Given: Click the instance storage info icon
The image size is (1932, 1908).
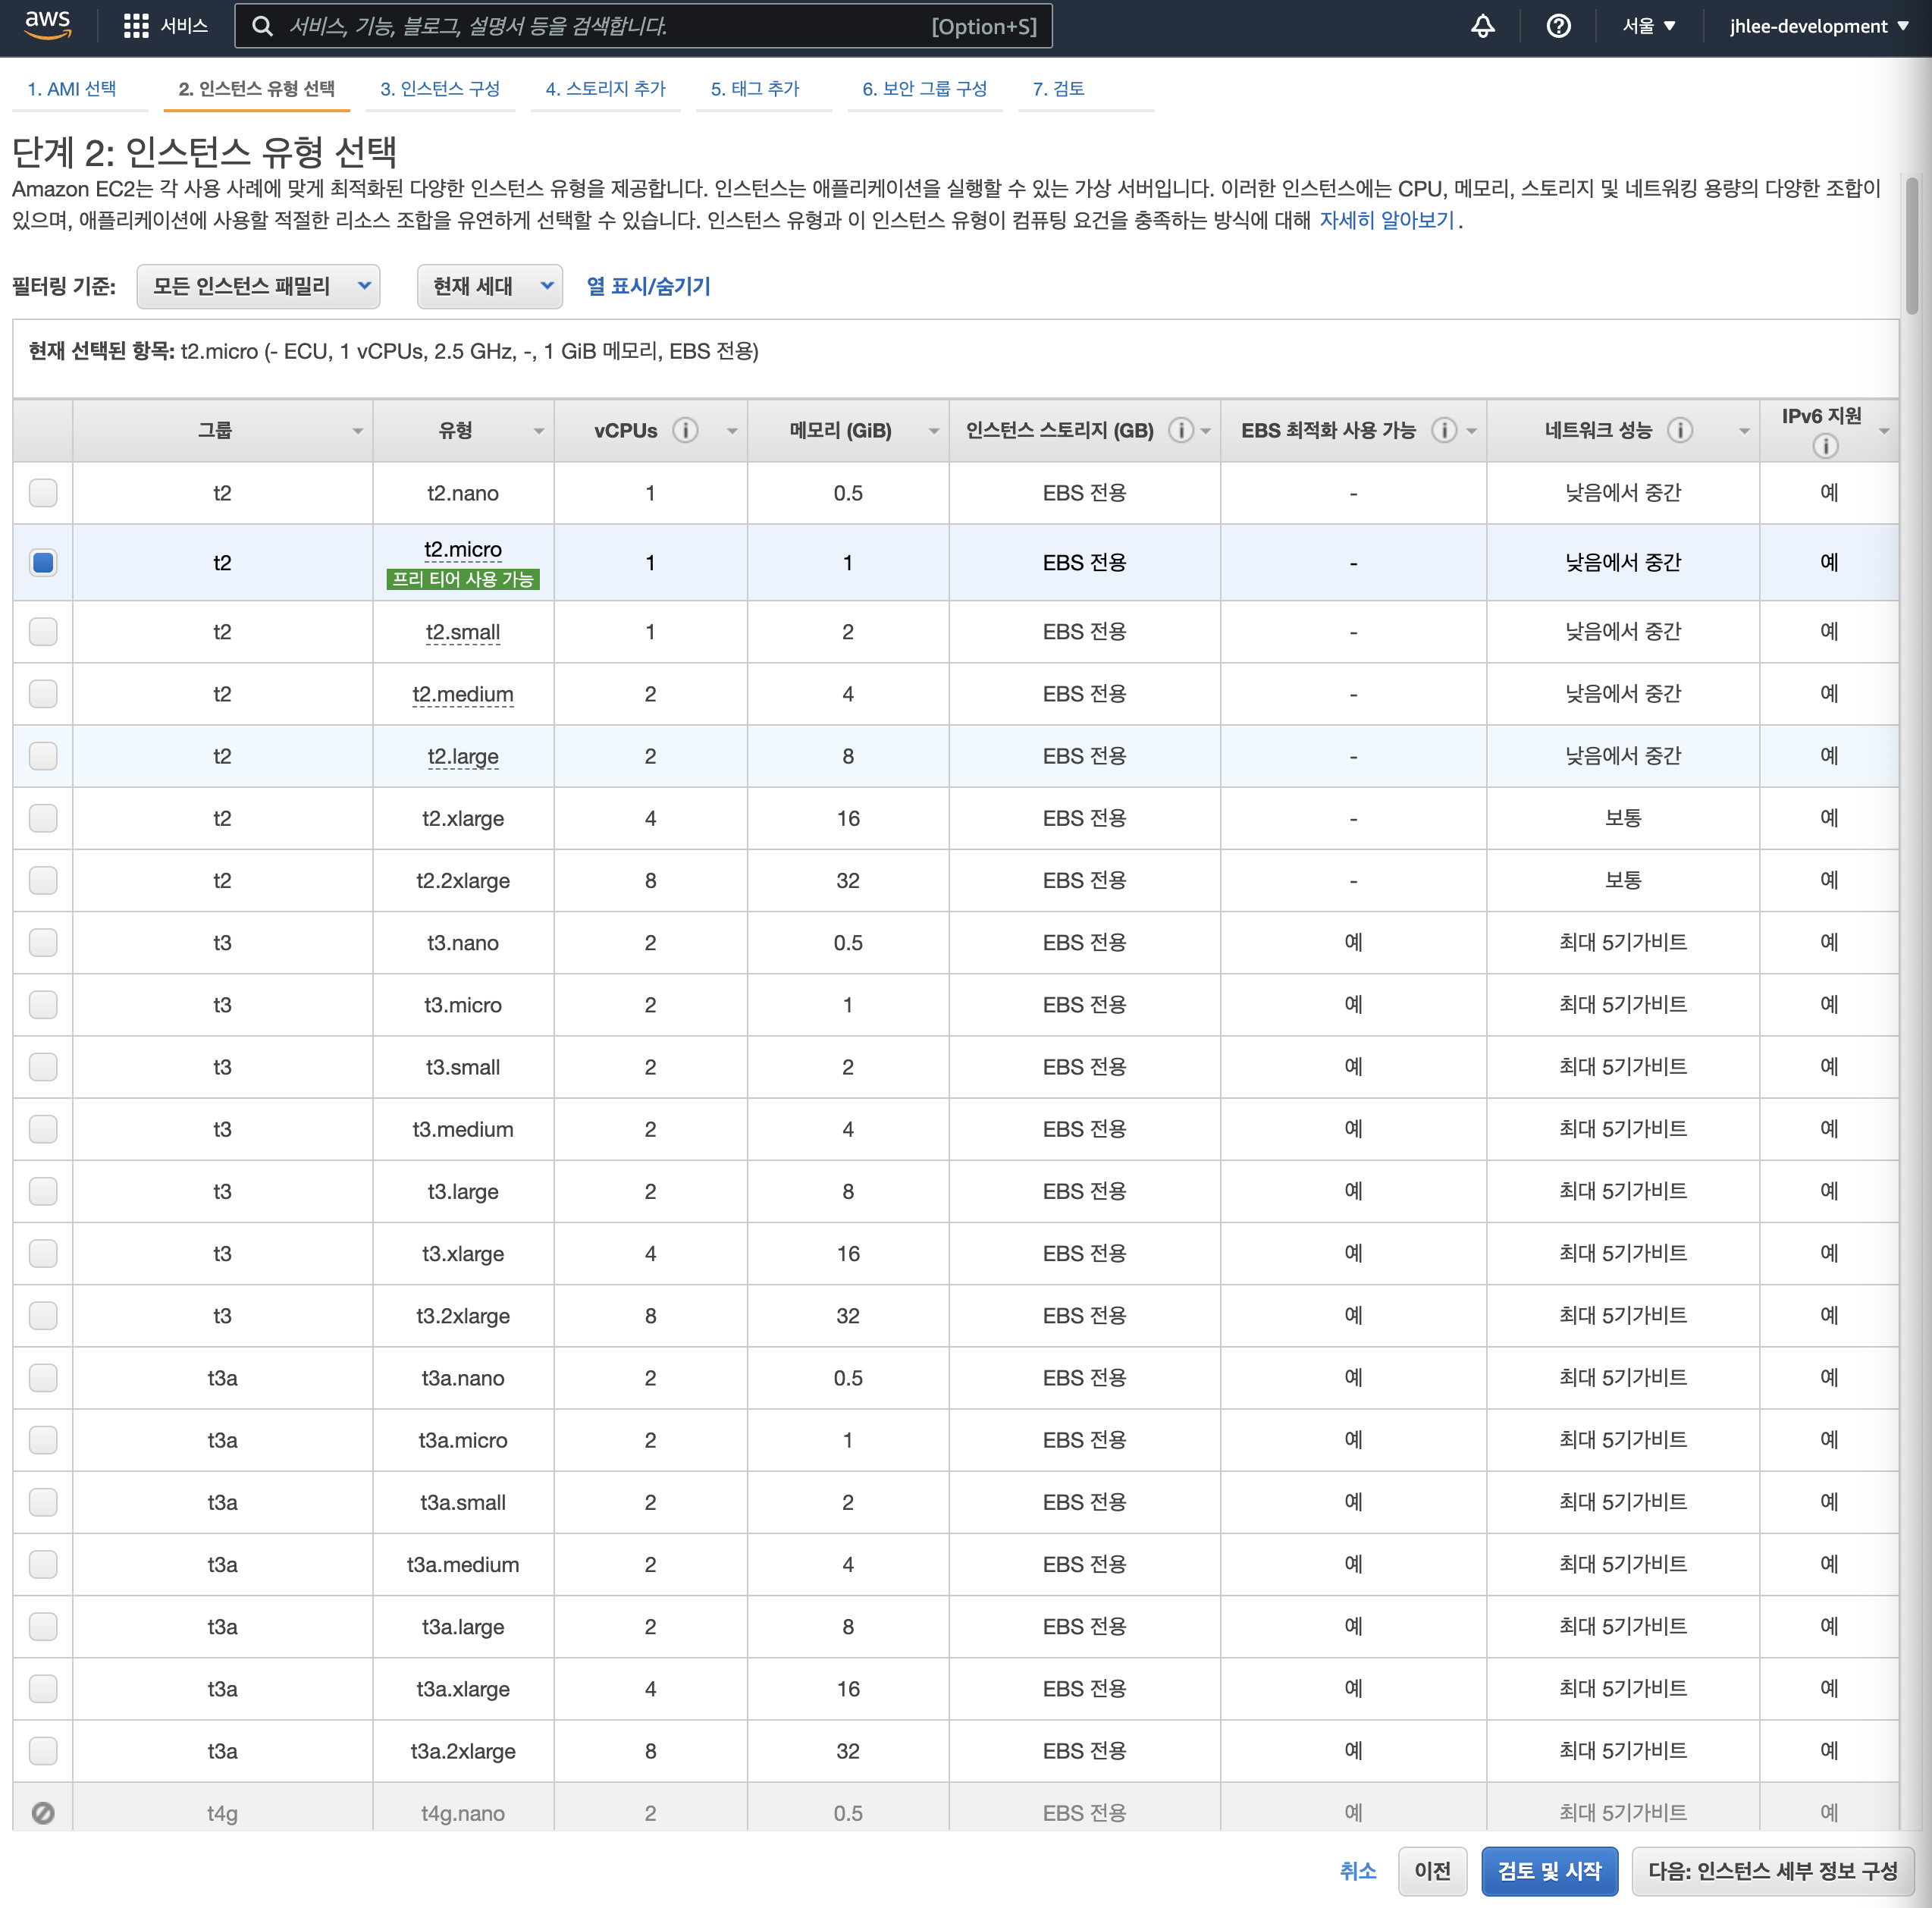Looking at the screenshot, I should pos(1180,430).
